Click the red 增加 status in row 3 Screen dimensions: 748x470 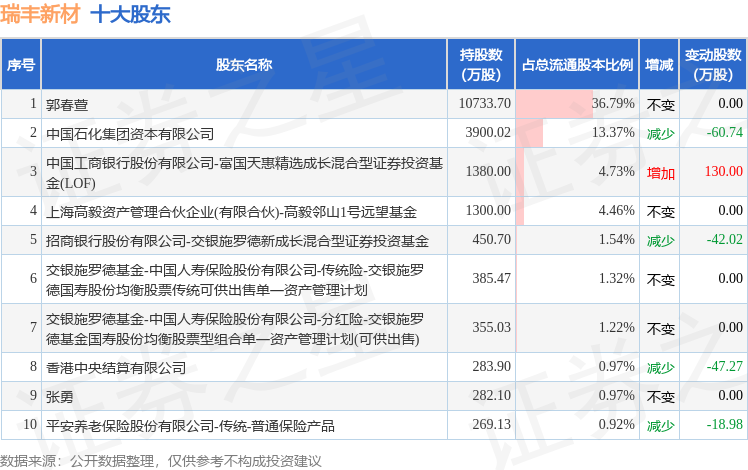click(x=661, y=173)
